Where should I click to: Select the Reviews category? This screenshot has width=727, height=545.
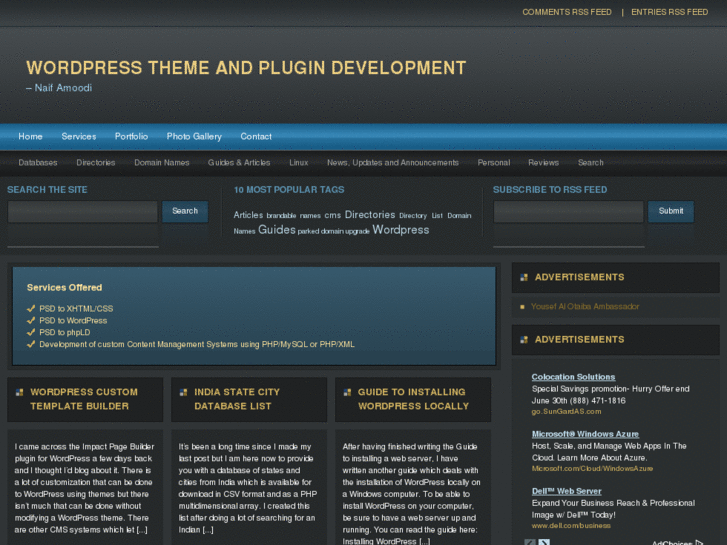[x=543, y=162]
